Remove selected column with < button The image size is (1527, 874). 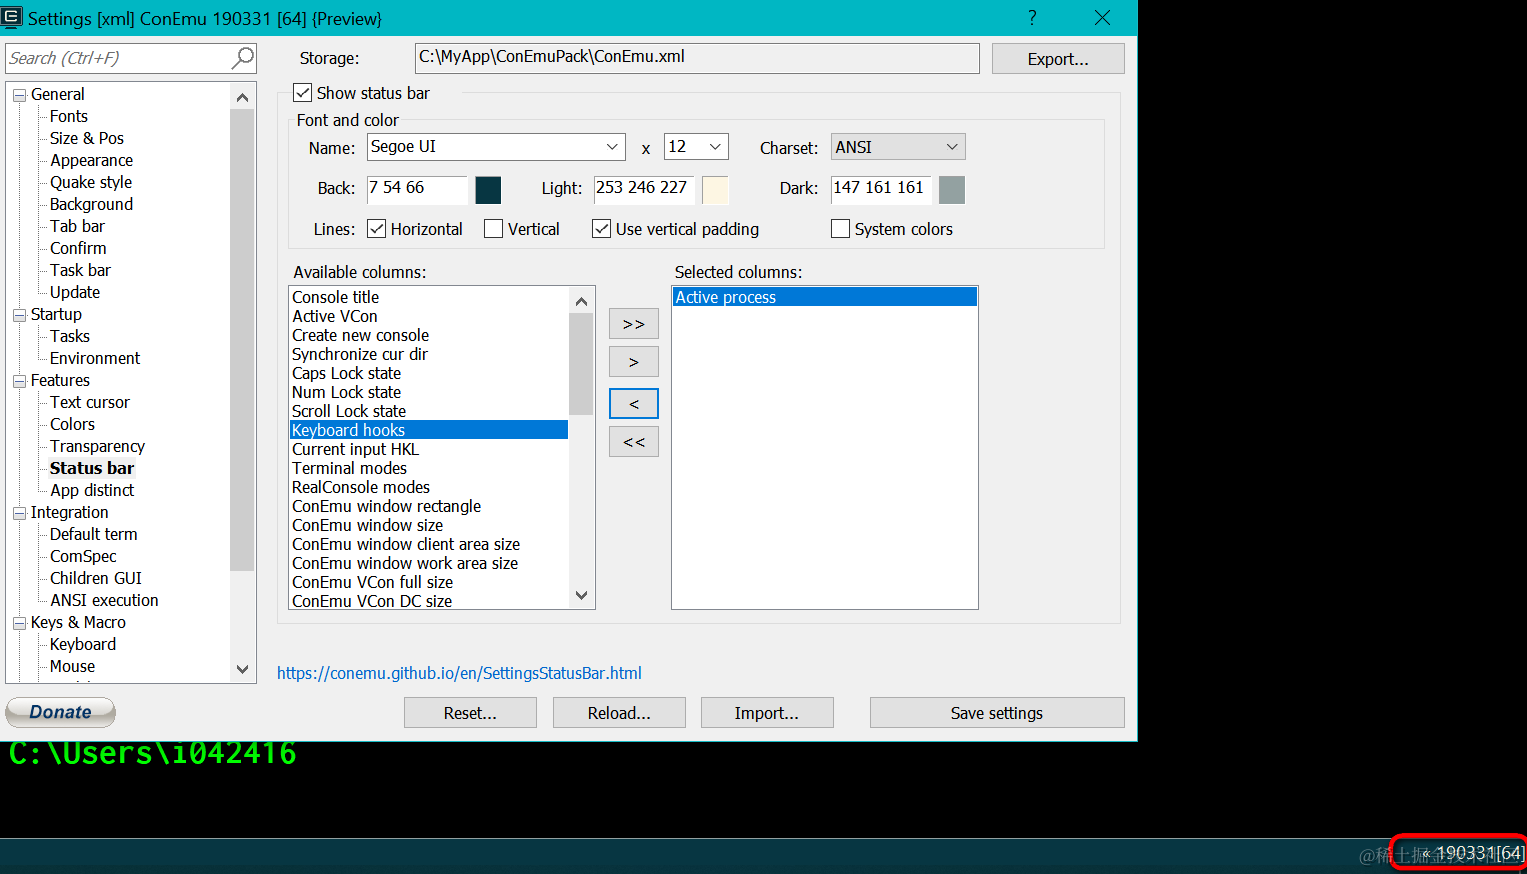(x=634, y=404)
